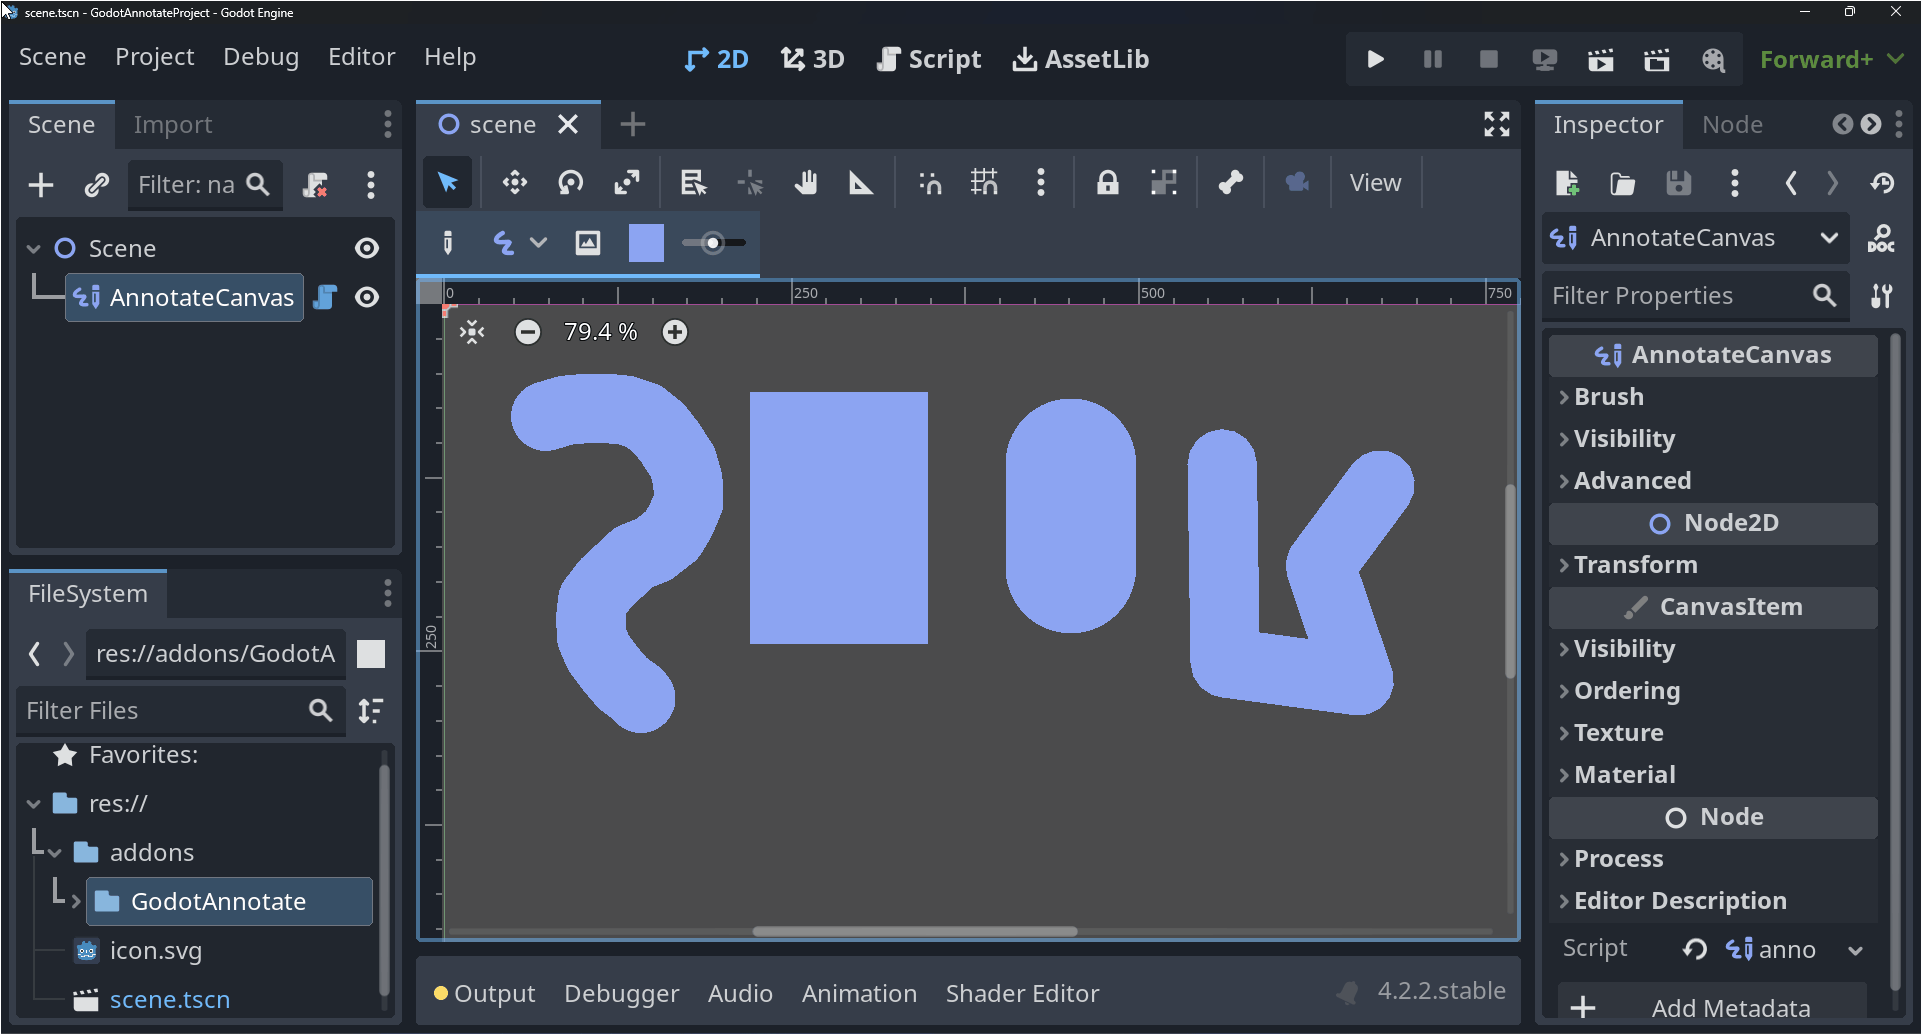Activate the Scale Mode tool

627,183
